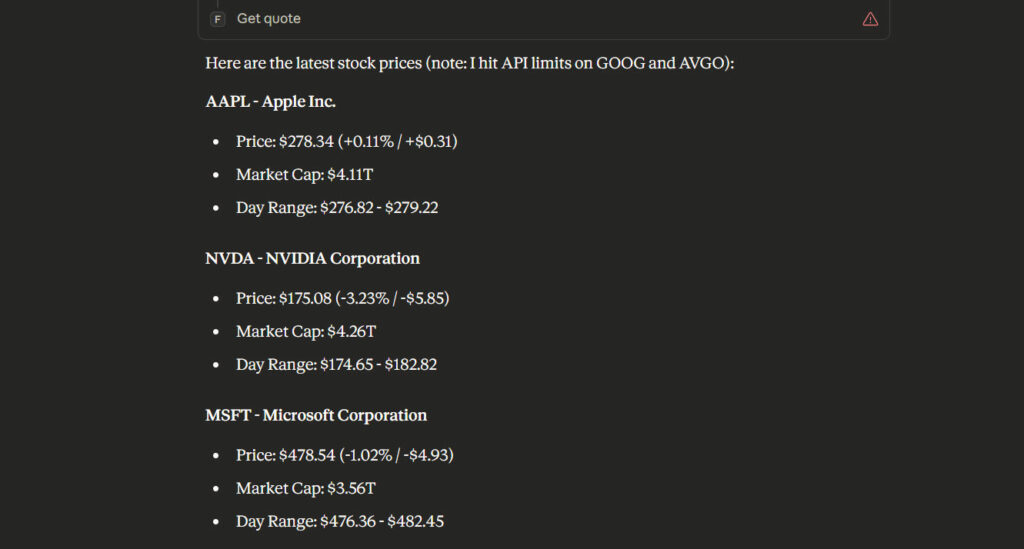Screen dimensions: 1024x549
Task: Click the red warning triangle icon
Action: [870, 19]
